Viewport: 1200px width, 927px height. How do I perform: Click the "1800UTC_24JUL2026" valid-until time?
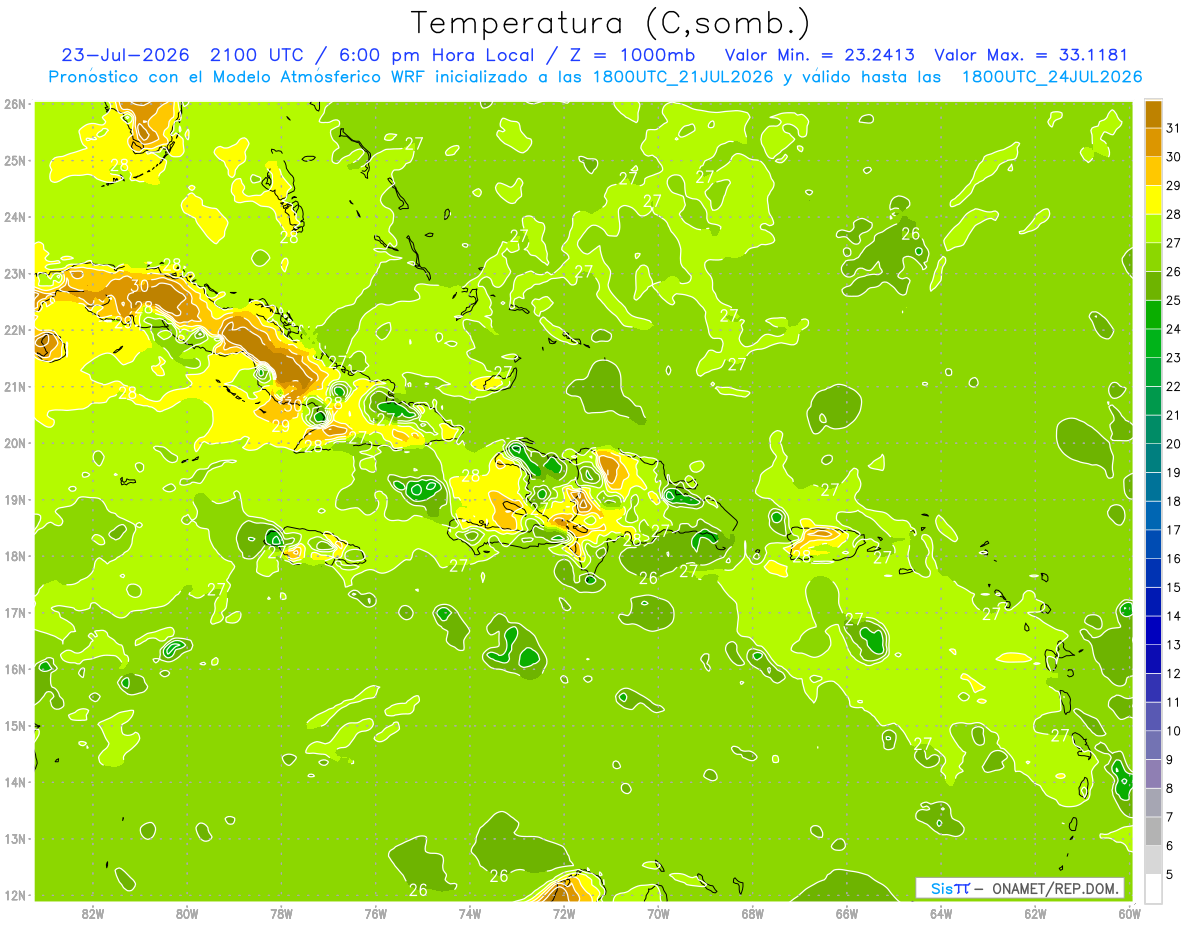(1052, 77)
